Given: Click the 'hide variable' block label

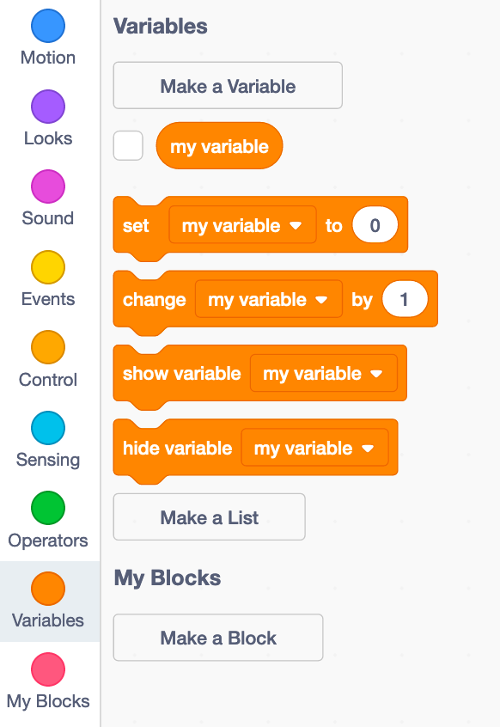Looking at the screenshot, I should (177, 448).
